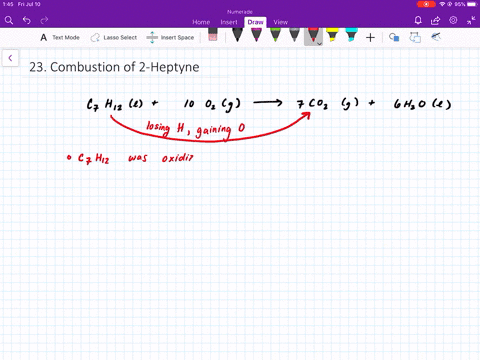
Task: Activate Lasso Select
Action: point(114,38)
